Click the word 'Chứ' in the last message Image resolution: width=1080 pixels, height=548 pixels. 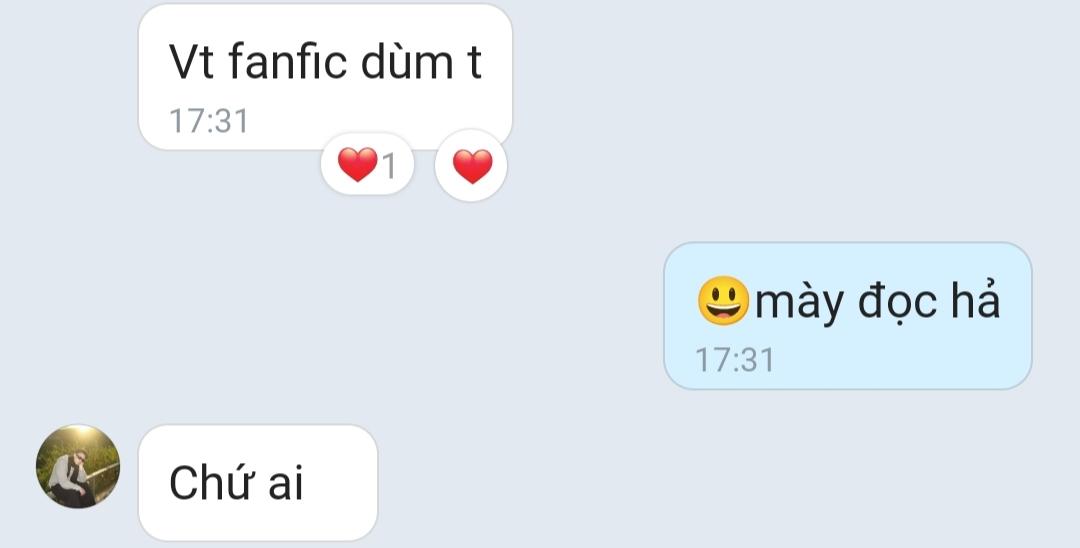[x=214, y=482]
